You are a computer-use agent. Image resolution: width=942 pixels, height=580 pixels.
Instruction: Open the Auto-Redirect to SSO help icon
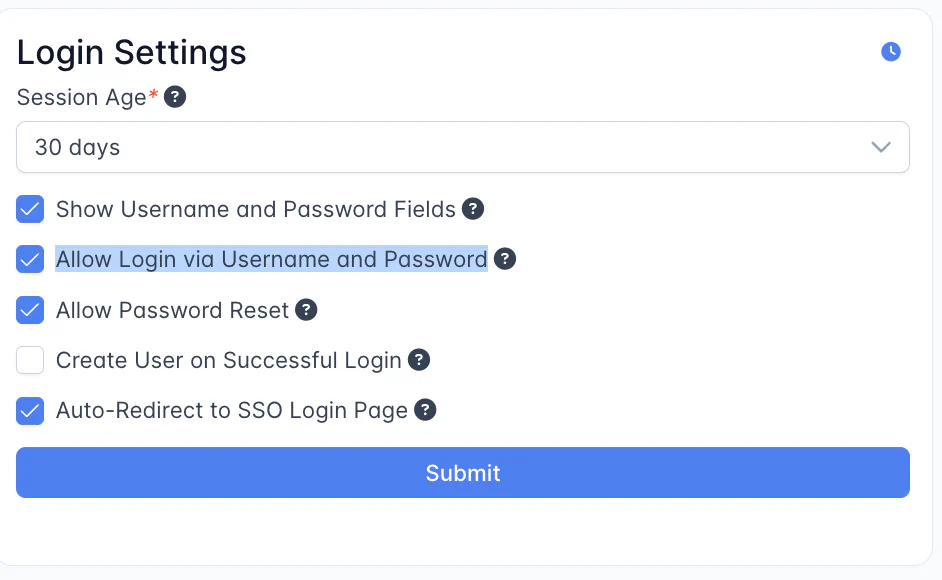click(426, 410)
